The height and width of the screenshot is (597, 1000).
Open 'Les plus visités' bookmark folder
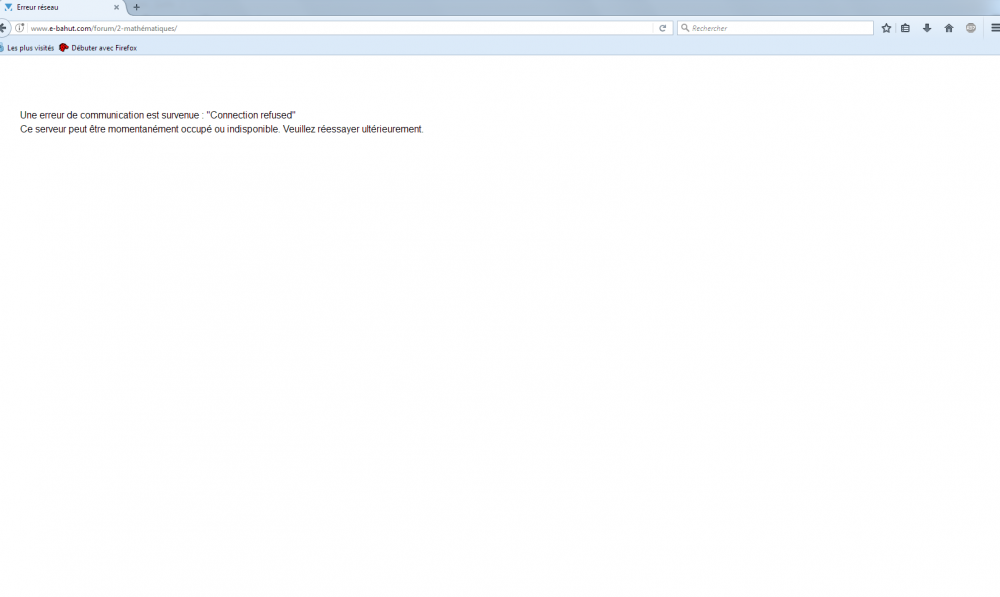point(30,48)
